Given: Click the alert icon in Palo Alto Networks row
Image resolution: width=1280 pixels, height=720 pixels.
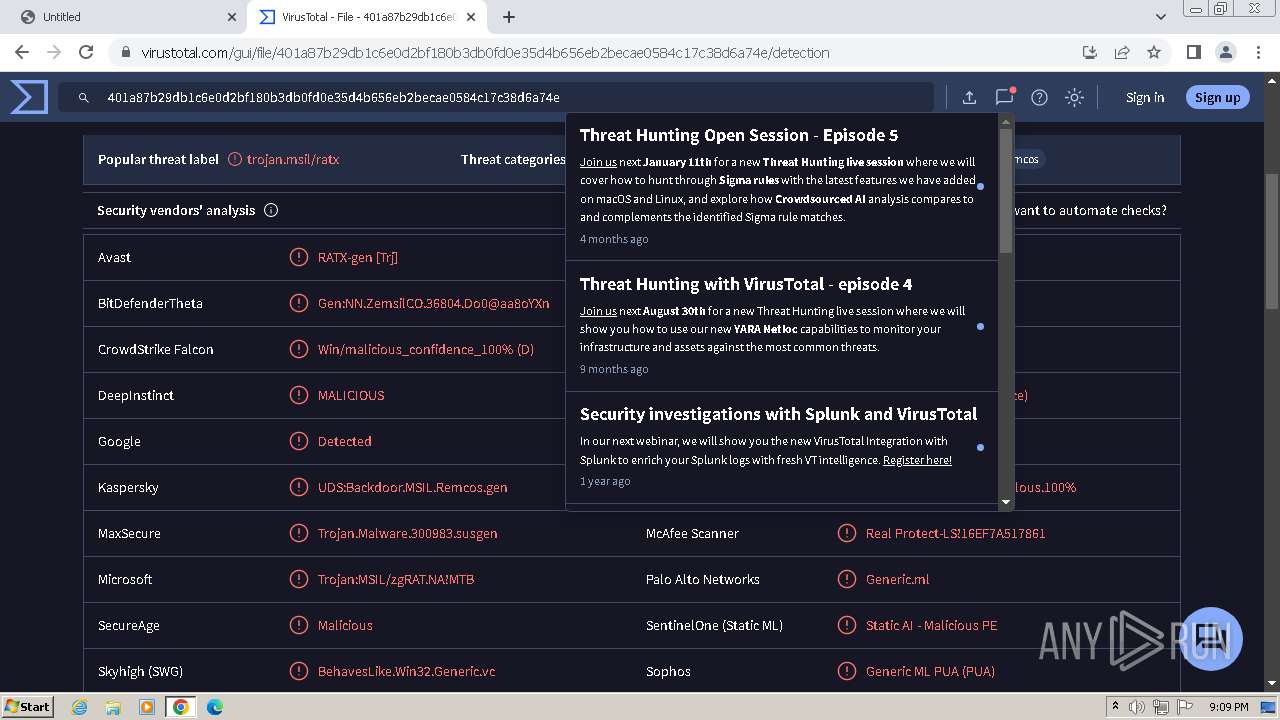Looking at the screenshot, I should click(x=846, y=579).
